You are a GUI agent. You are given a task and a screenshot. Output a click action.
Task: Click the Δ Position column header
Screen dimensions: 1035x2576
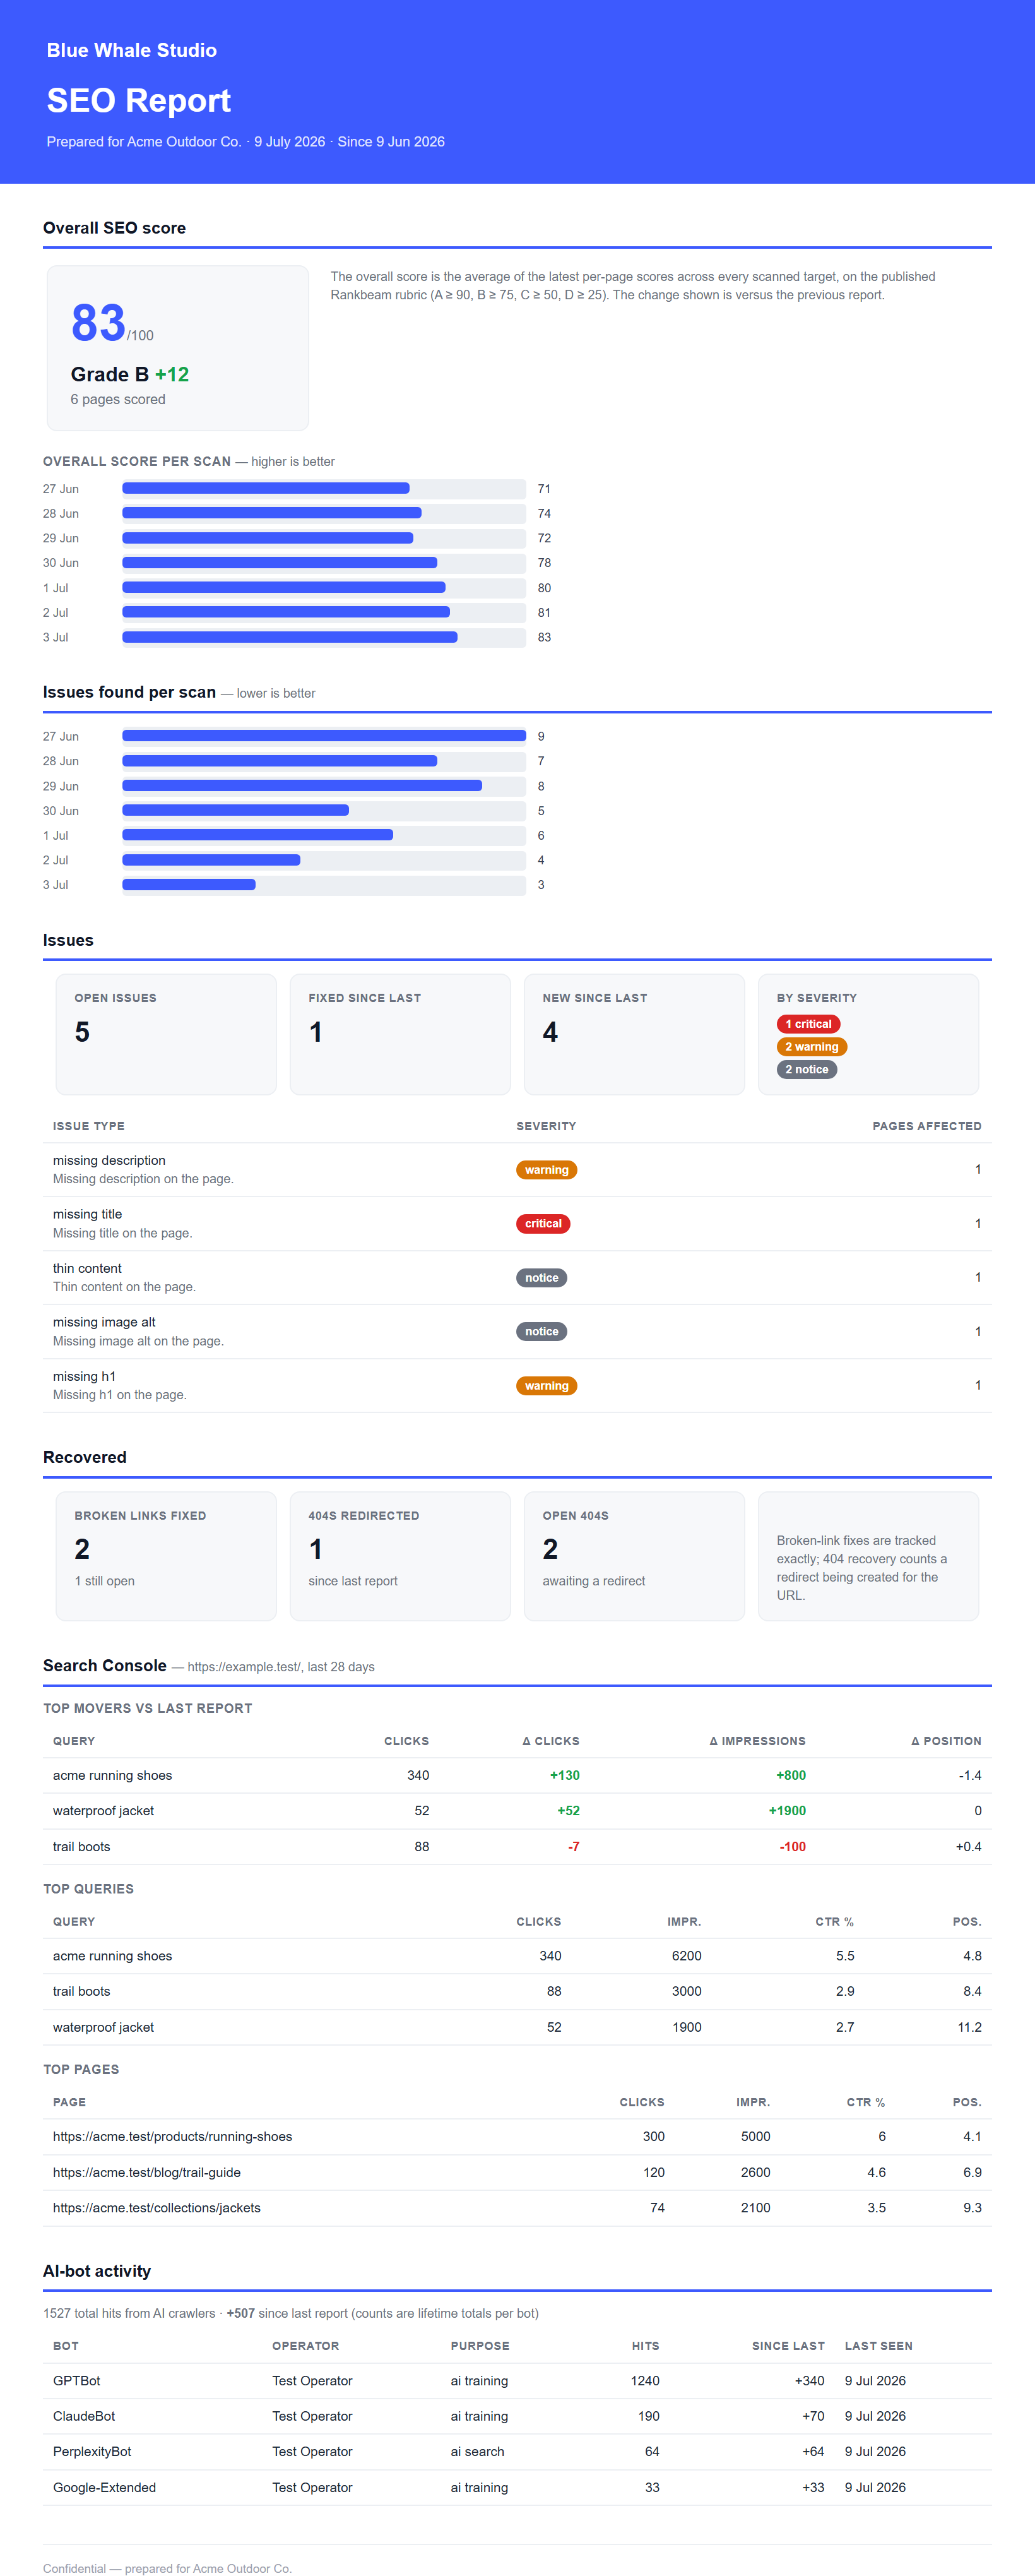(946, 1741)
